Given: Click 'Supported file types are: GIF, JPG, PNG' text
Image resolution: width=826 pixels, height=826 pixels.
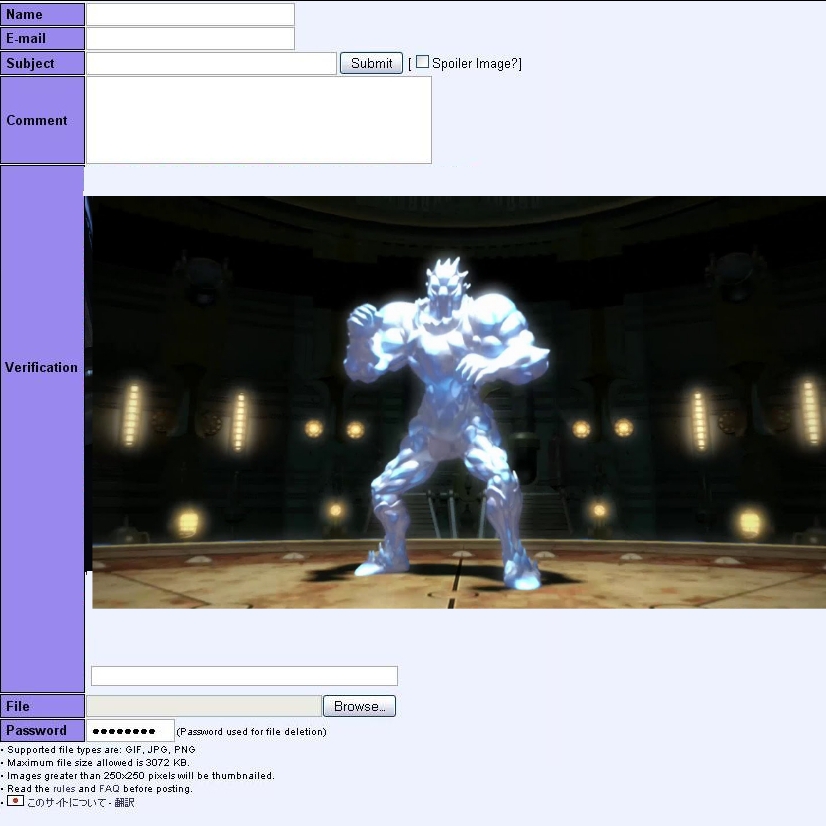Looking at the screenshot, I should tap(101, 750).
